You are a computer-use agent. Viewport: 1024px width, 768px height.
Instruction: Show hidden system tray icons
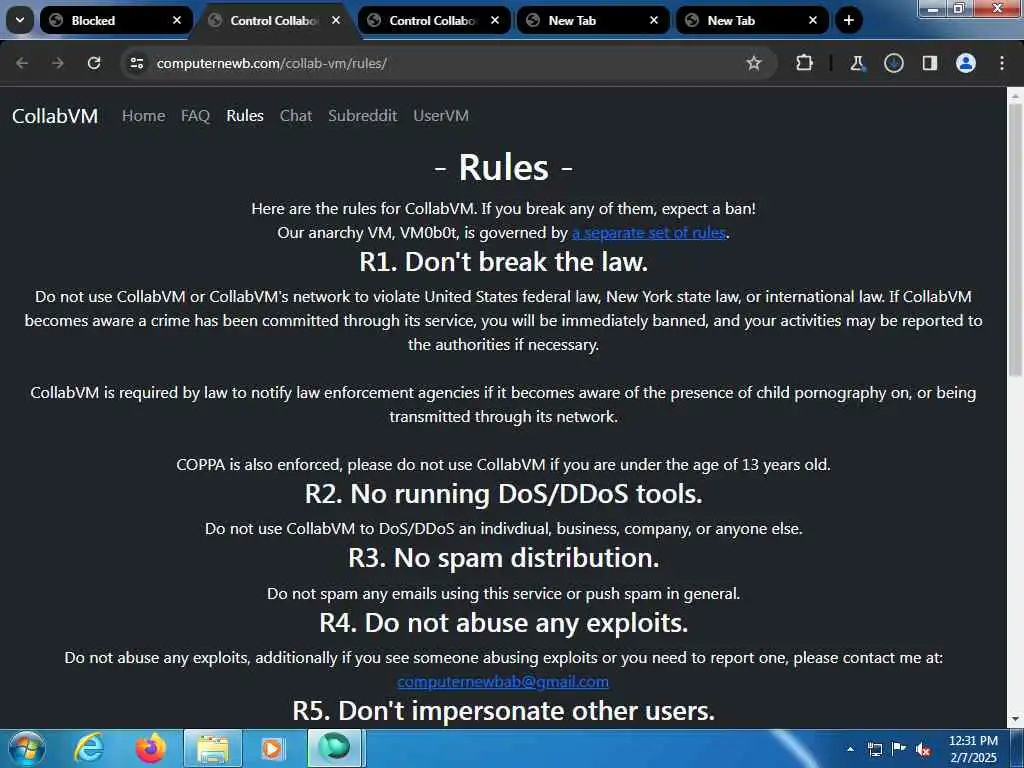point(850,749)
